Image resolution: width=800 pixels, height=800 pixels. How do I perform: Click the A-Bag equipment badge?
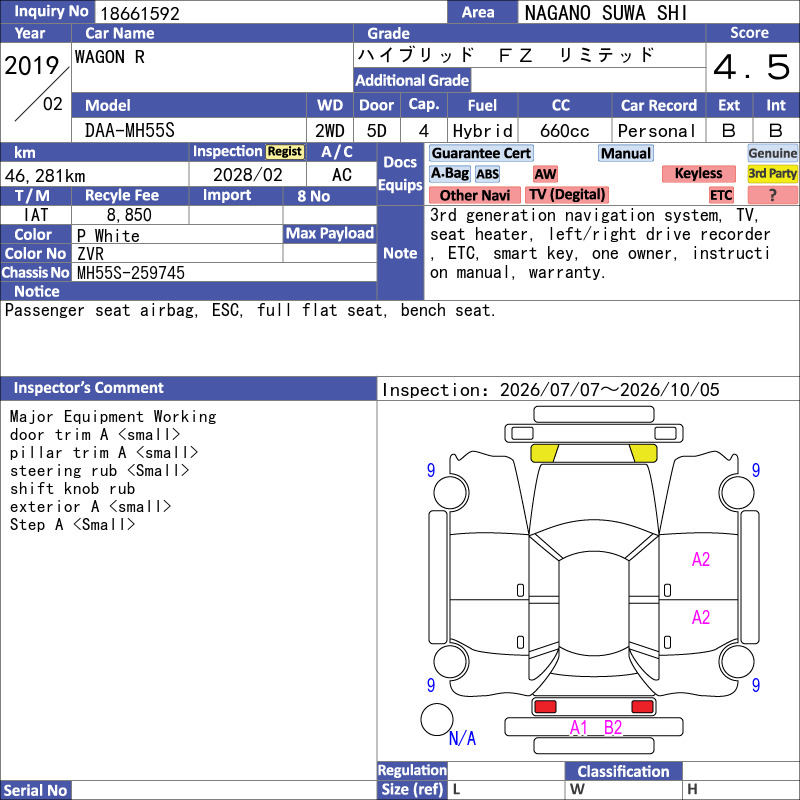[449, 174]
